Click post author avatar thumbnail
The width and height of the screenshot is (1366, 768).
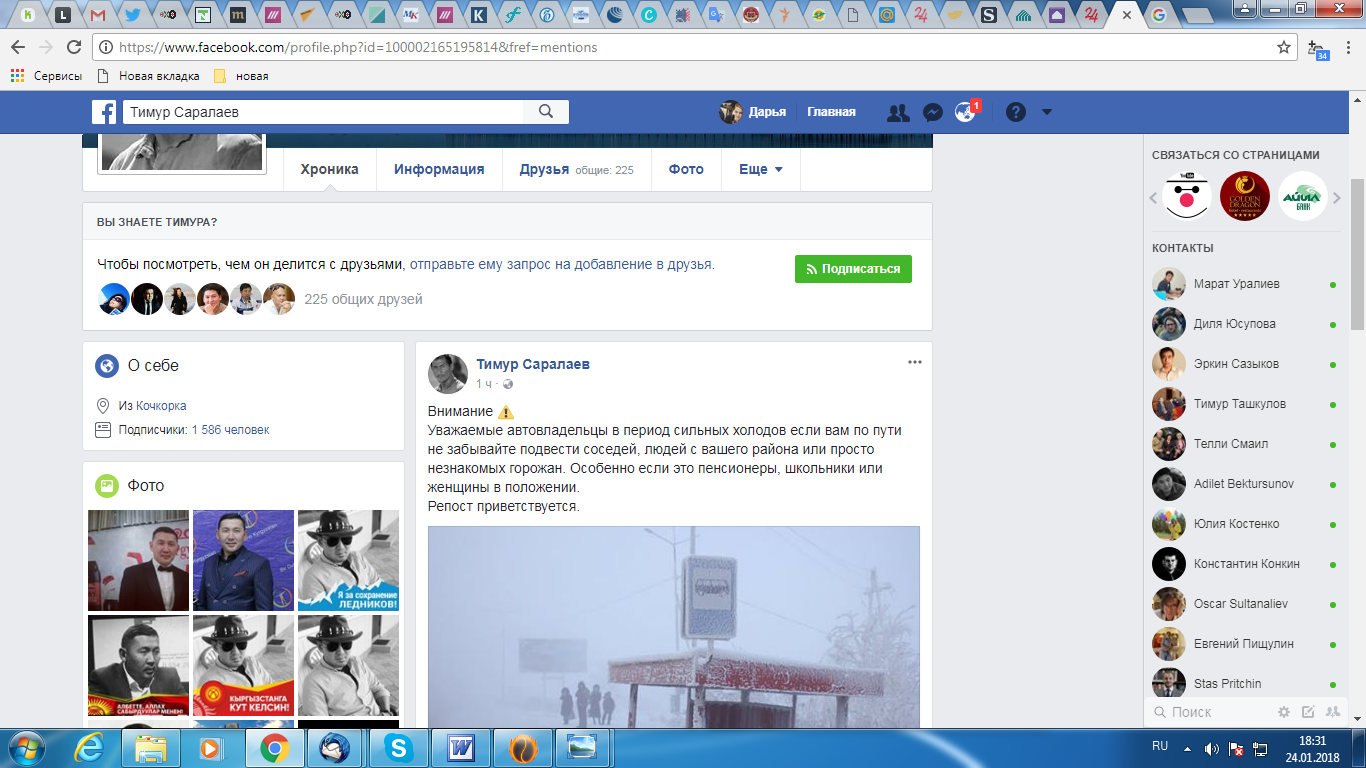pyautogui.click(x=448, y=373)
